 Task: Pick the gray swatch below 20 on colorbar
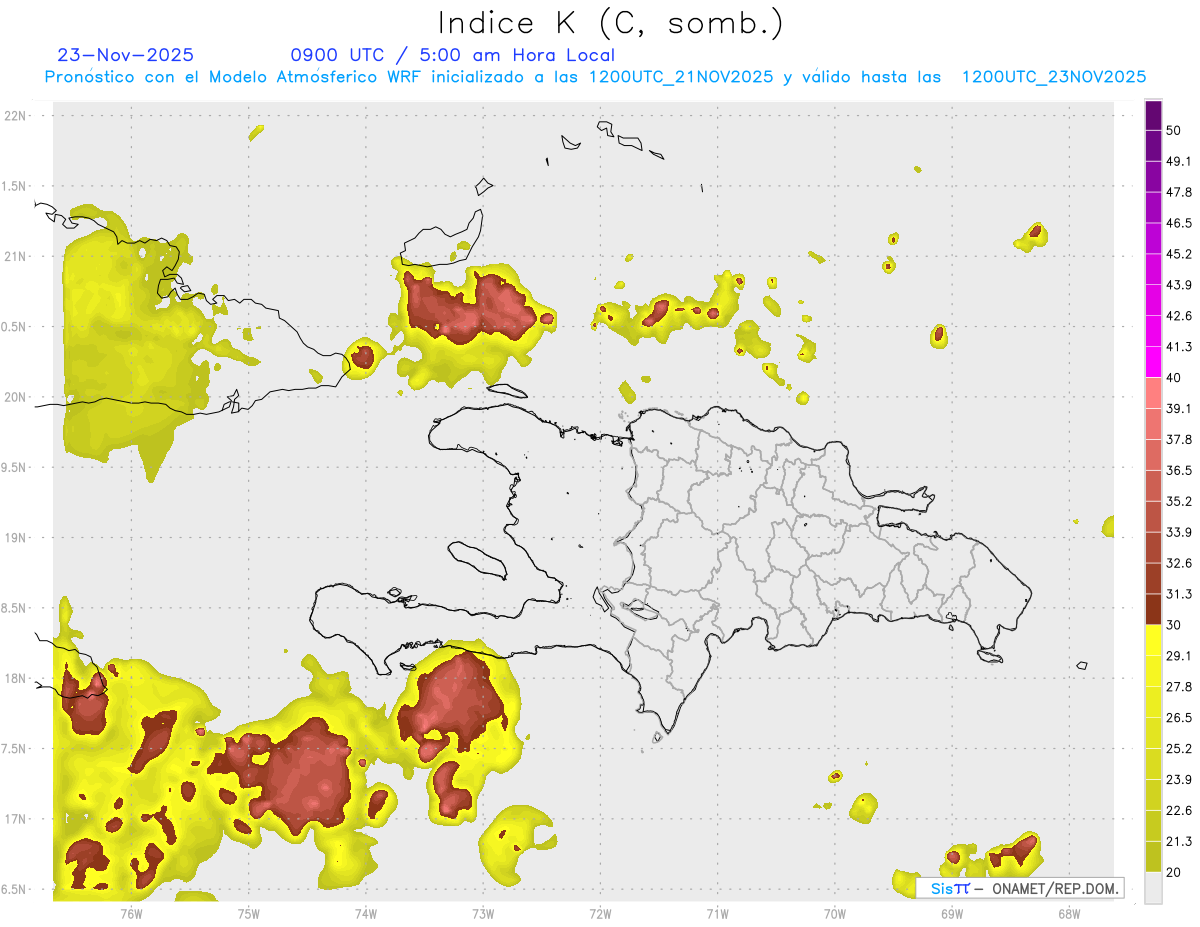tap(1153, 888)
